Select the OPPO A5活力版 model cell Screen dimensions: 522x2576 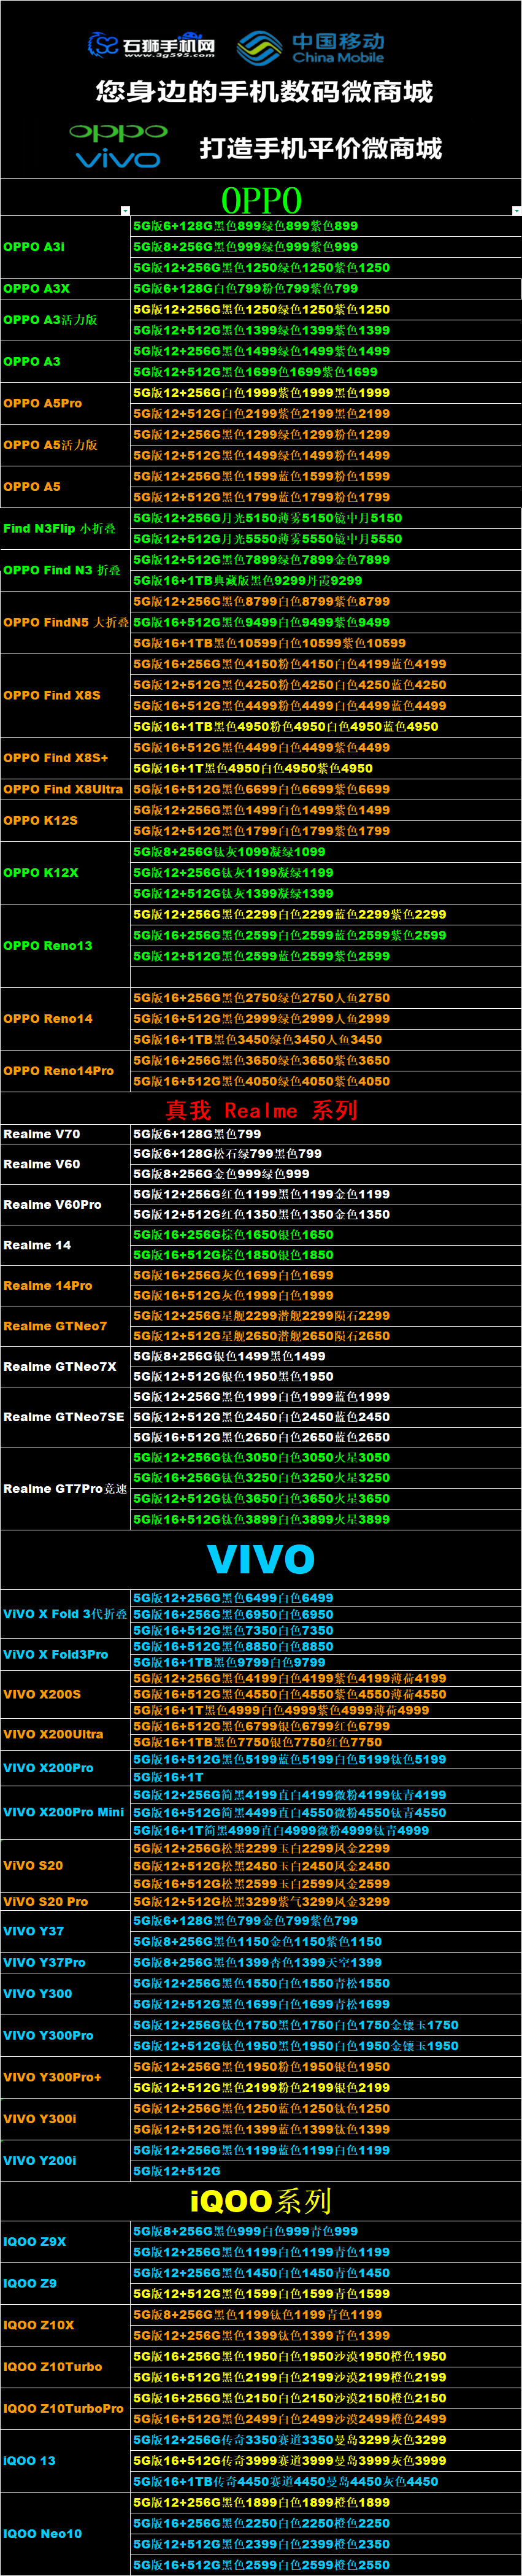[x=66, y=445]
